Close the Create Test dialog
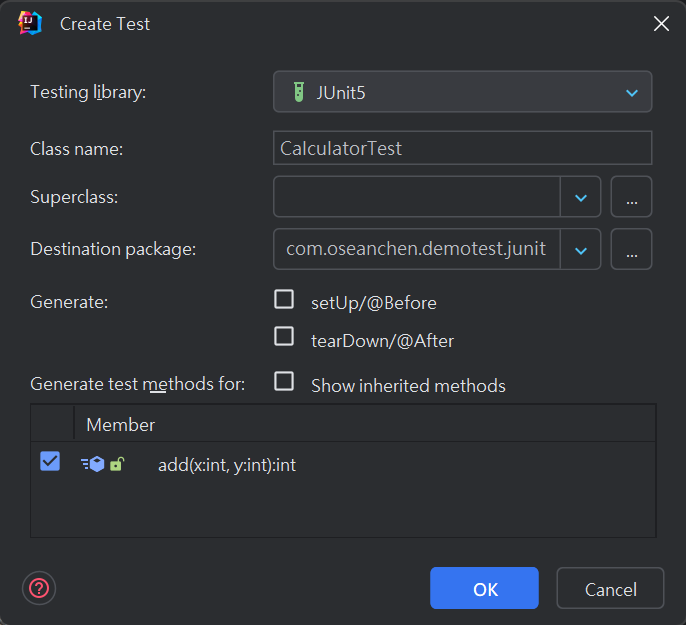Viewport: 686px width, 625px height. (x=661, y=24)
